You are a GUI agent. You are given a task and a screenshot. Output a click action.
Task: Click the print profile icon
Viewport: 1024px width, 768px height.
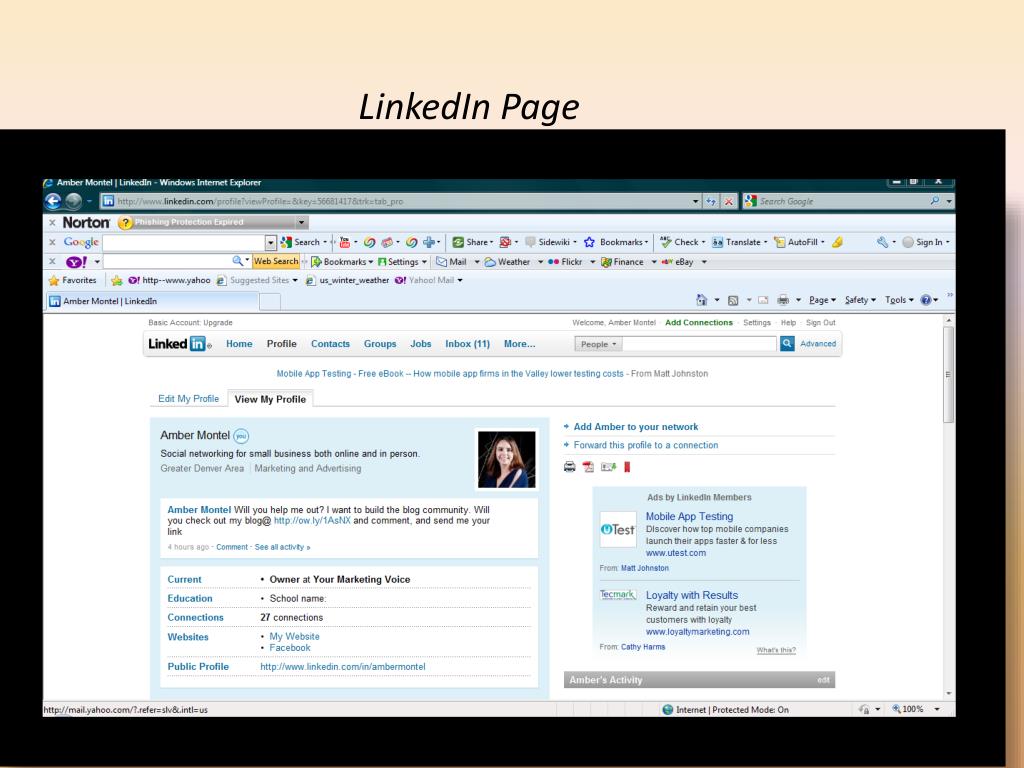[569, 467]
